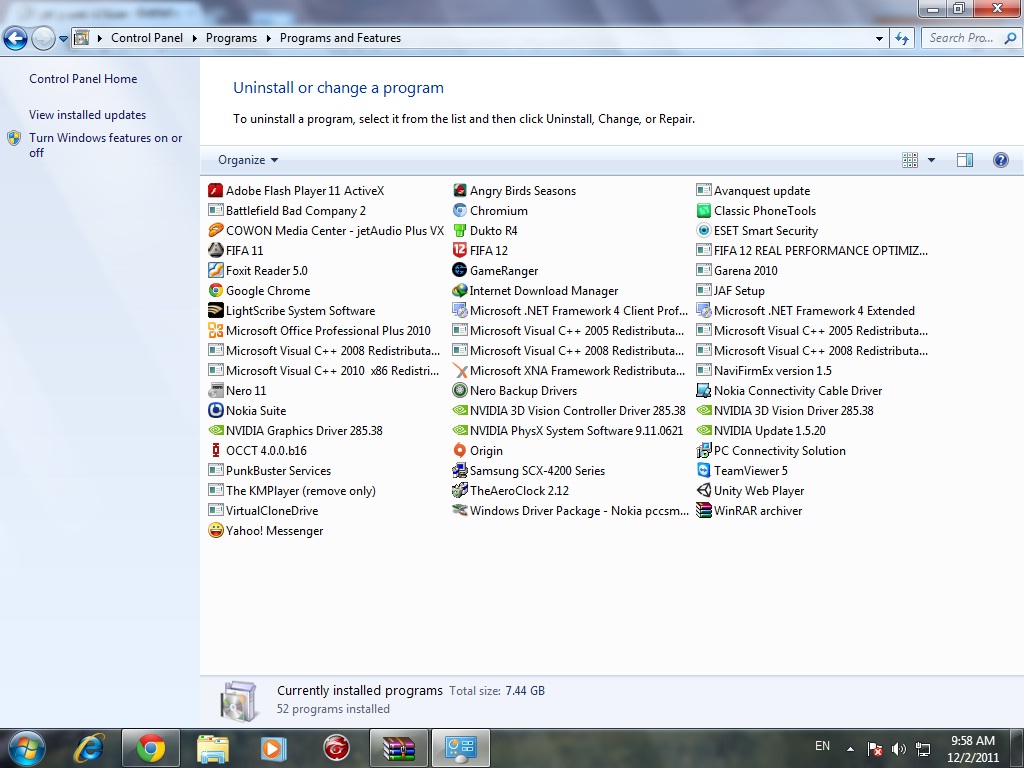The height and width of the screenshot is (768, 1024).
Task: Click the TheAeroClock 2.12 icon
Action: coord(460,490)
